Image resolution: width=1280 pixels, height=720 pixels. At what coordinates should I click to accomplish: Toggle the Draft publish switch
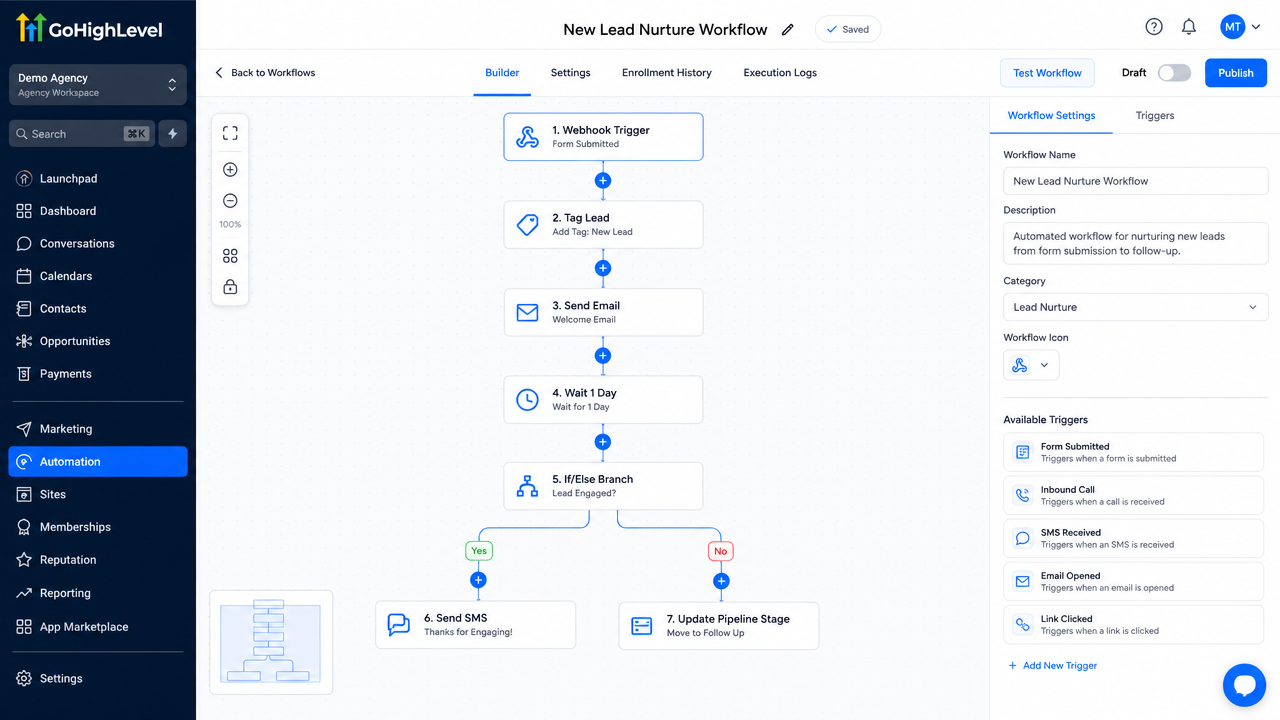[x=1174, y=73]
